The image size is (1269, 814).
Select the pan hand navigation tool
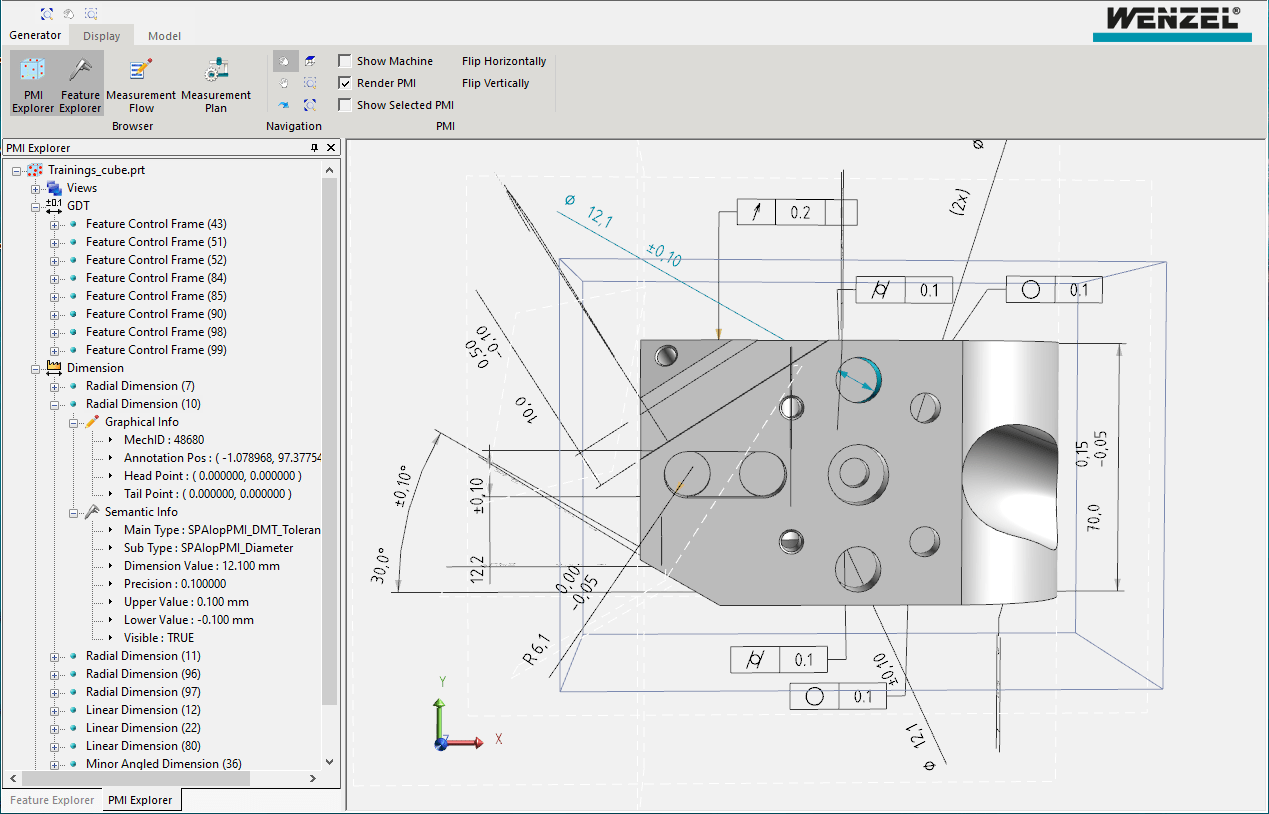pos(284,83)
